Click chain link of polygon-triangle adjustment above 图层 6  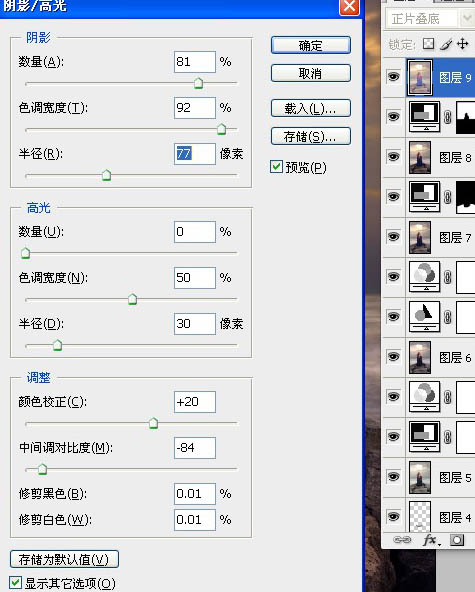[447, 317]
